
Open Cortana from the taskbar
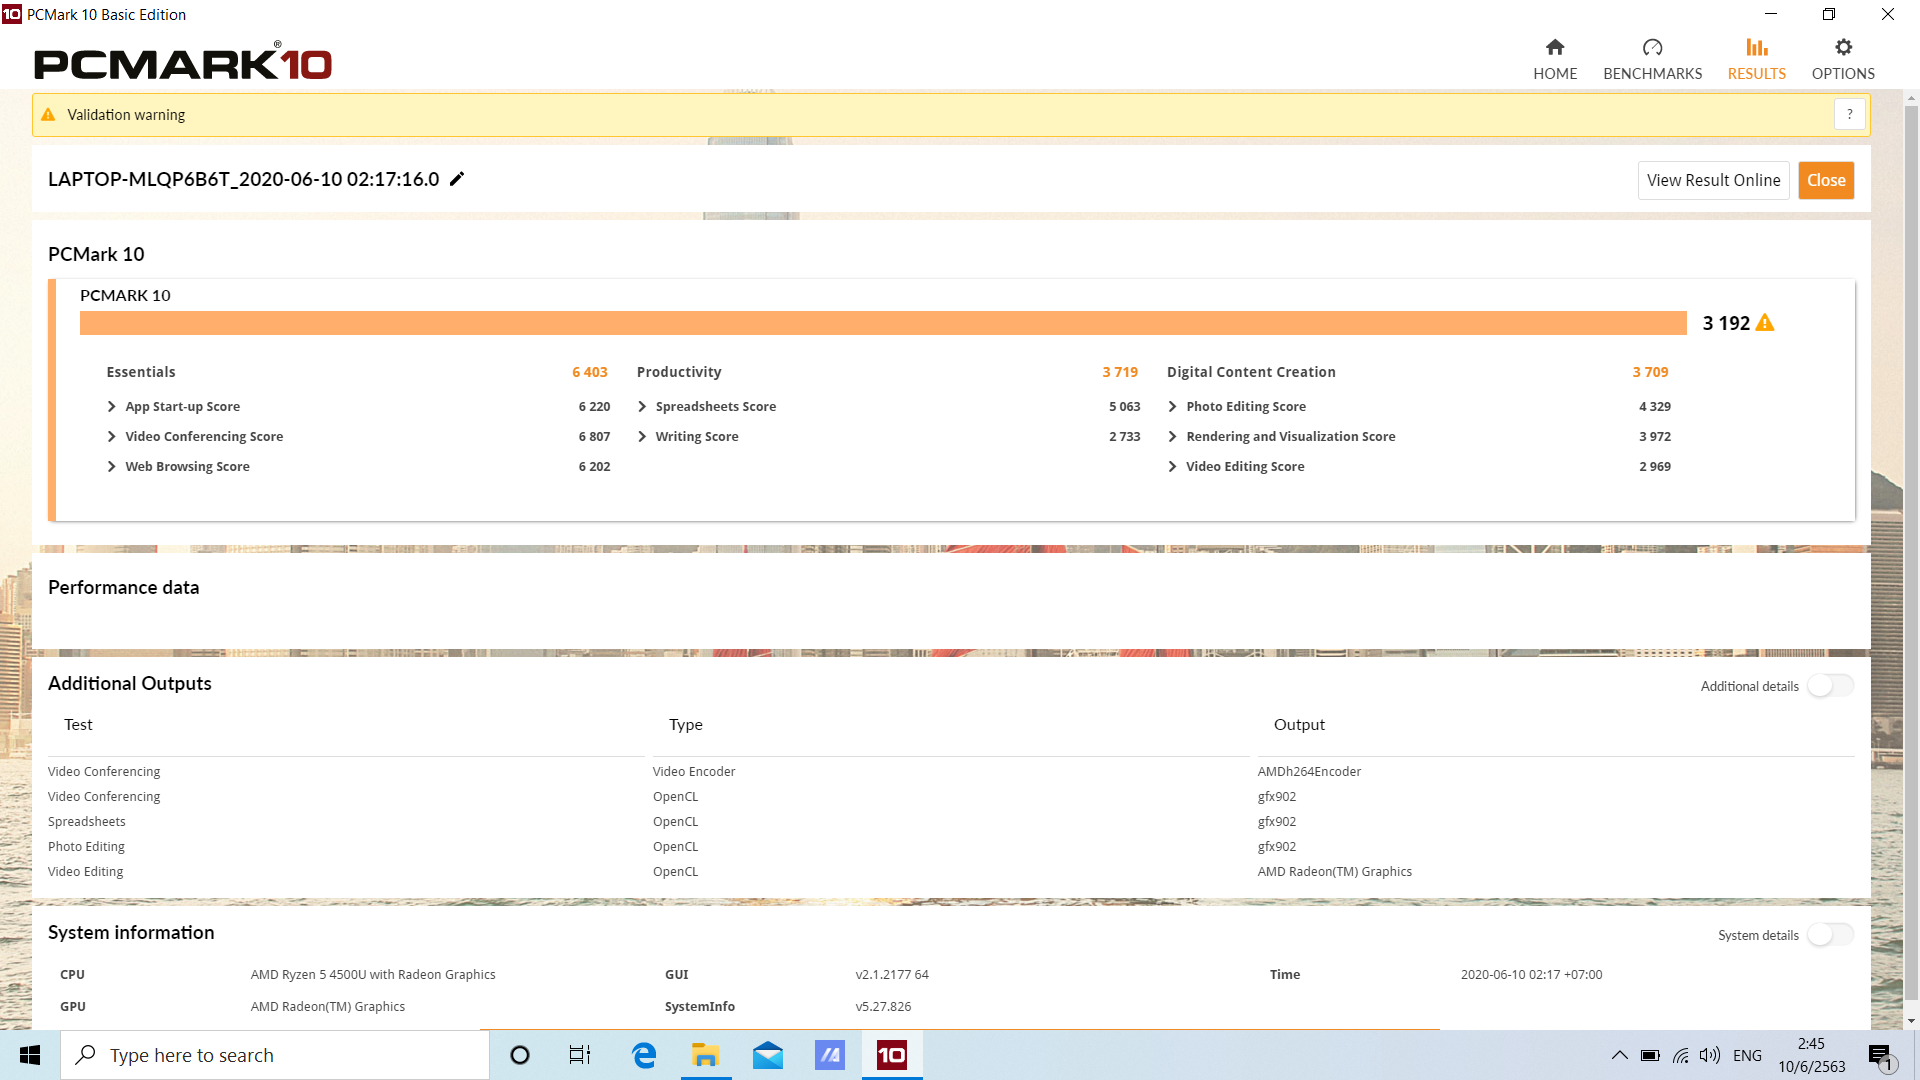520,1055
